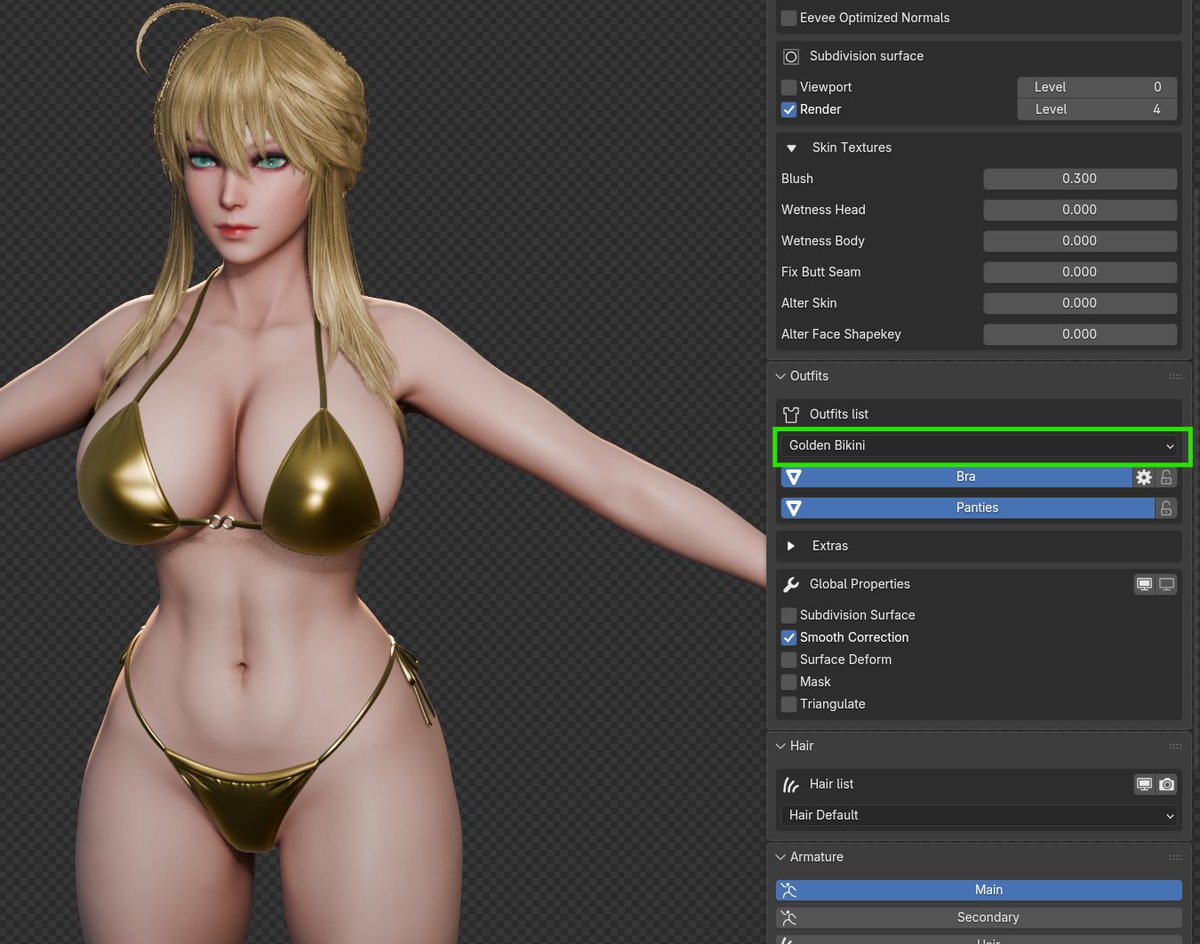Toggle the Panties outfit piece button
The image size is (1200, 944).
click(x=967, y=508)
